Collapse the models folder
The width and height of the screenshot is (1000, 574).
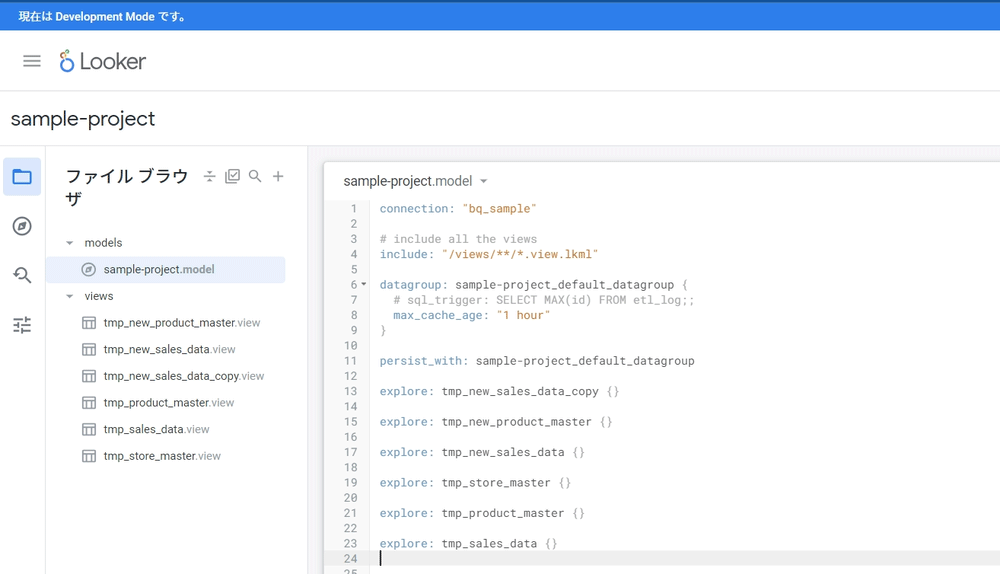coord(70,243)
